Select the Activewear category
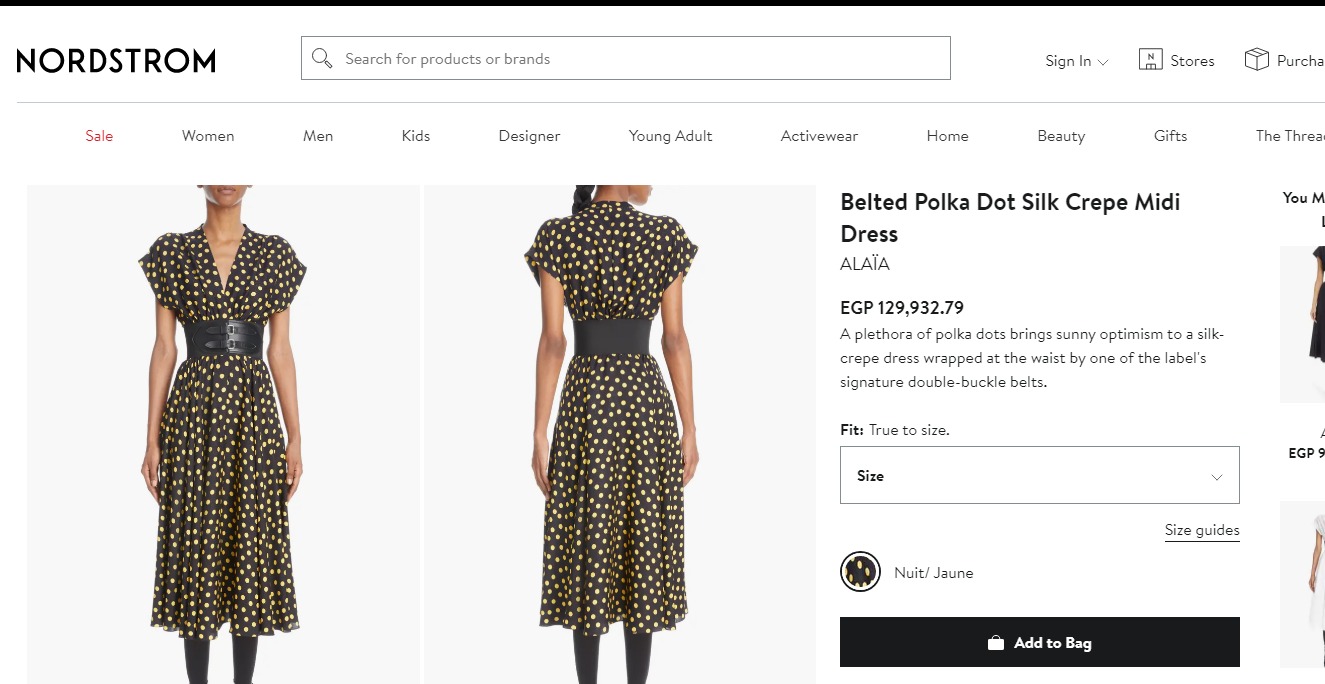The height and width of the screenshot is (684, 1325). [819, 136]
